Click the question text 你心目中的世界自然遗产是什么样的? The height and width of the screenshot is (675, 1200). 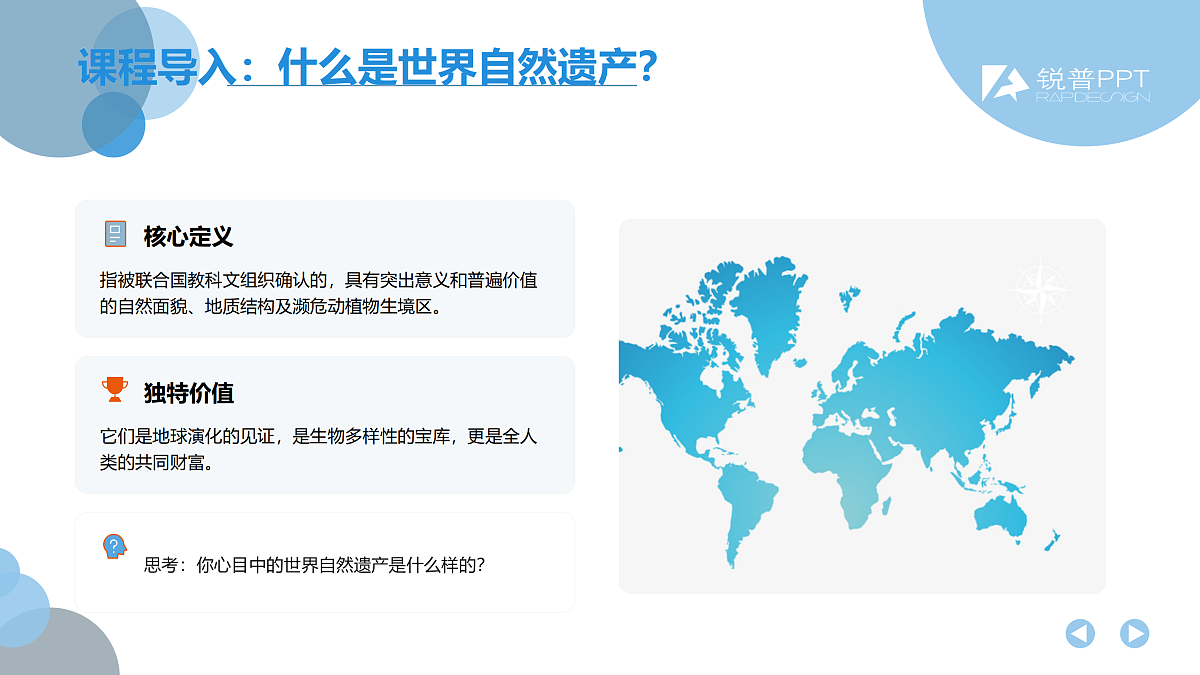click(x=341, y=564)
